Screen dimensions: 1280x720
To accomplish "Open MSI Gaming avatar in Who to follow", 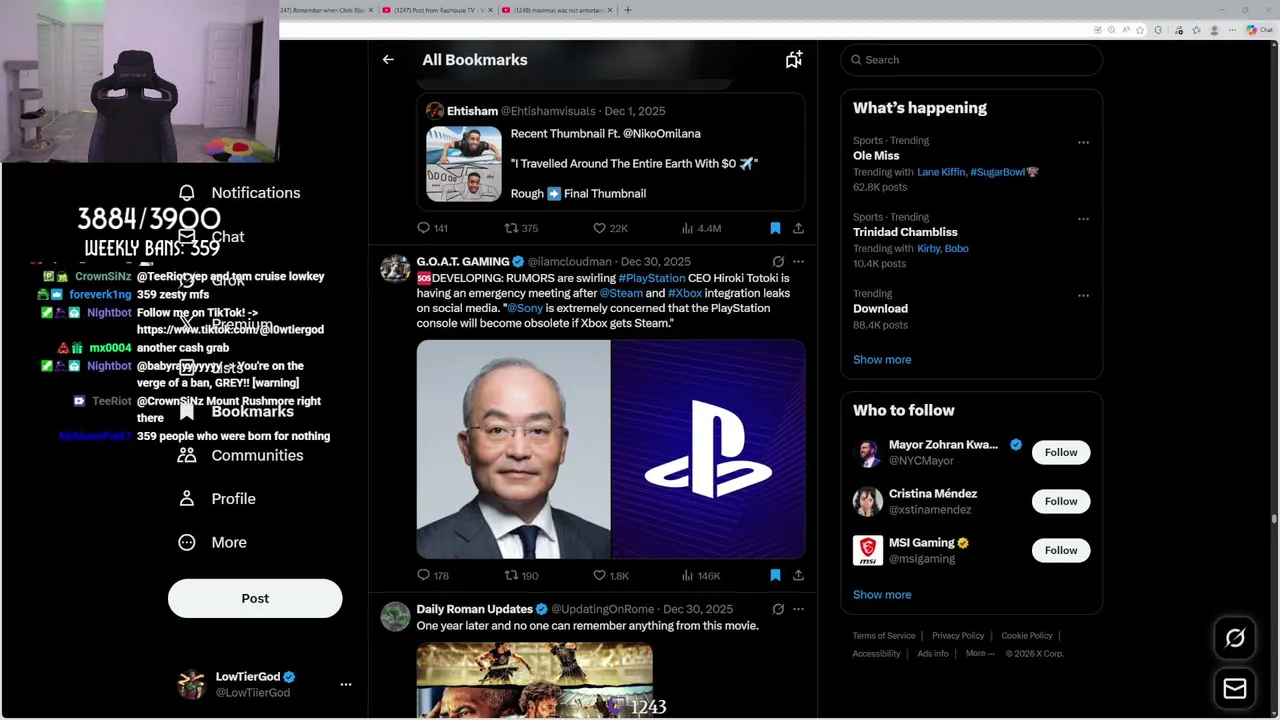I will [868, 550].
